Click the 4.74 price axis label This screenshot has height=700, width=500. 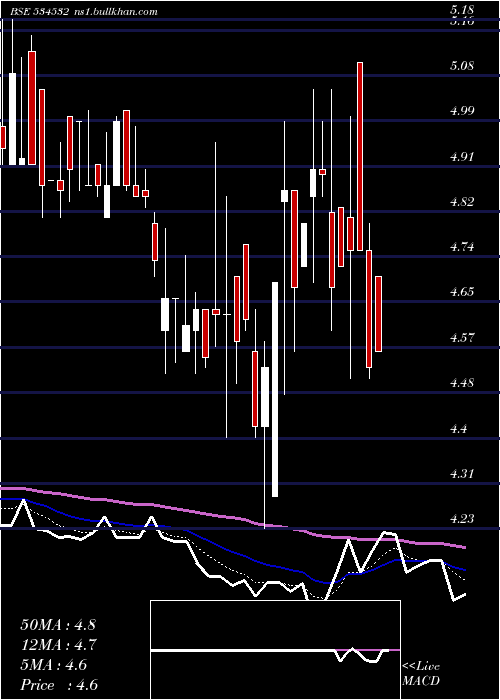click(462, 247)
